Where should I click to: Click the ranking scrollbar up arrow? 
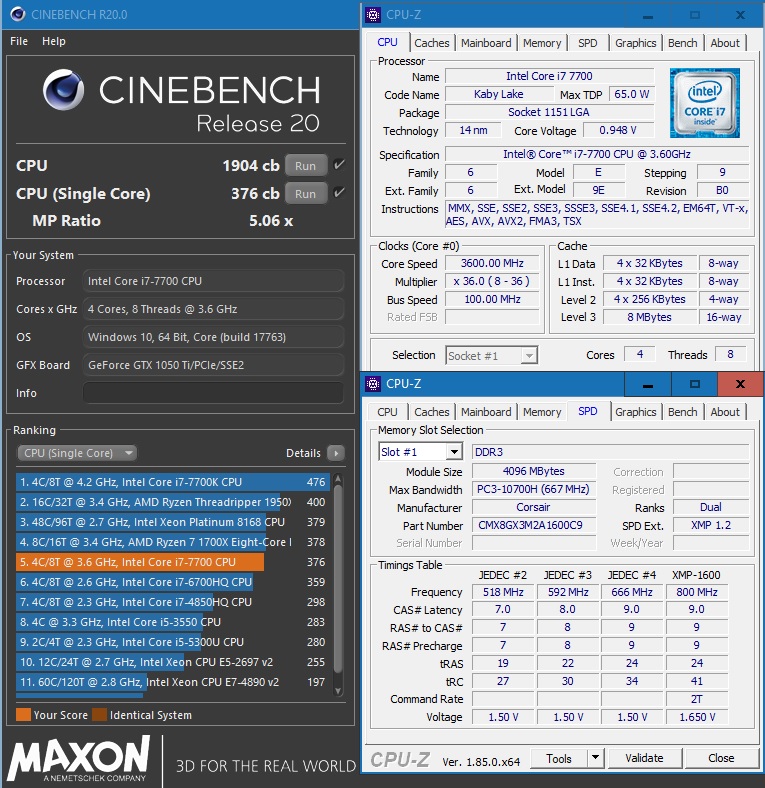coord(338,478)
